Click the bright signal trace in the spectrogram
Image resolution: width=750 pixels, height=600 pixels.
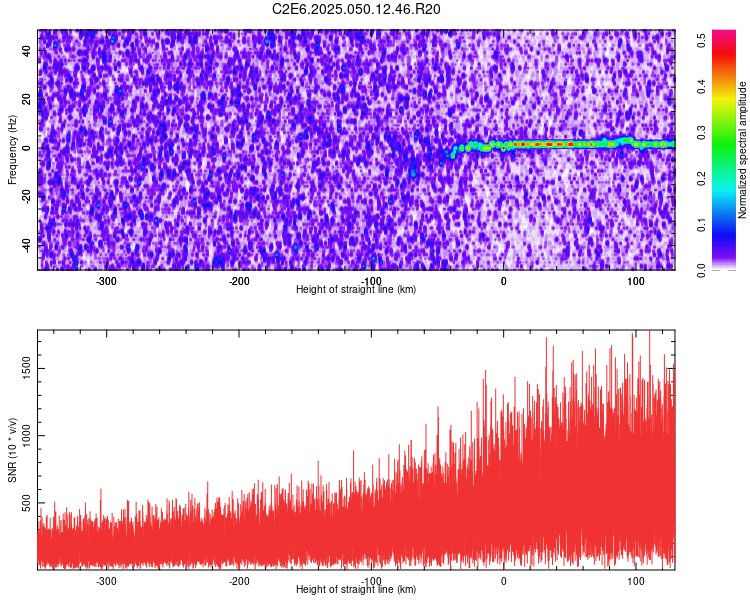pyautogui.click(x=564, y=144)
